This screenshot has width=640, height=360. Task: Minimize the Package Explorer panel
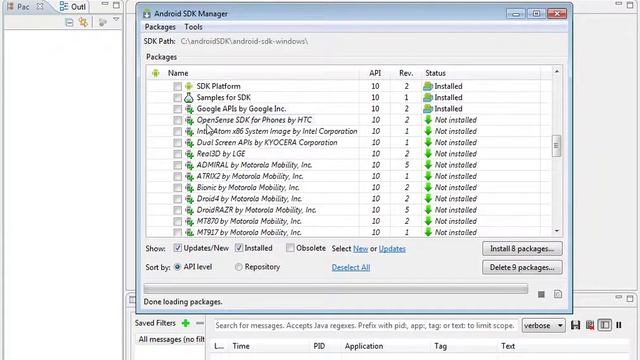coord(105,4)
